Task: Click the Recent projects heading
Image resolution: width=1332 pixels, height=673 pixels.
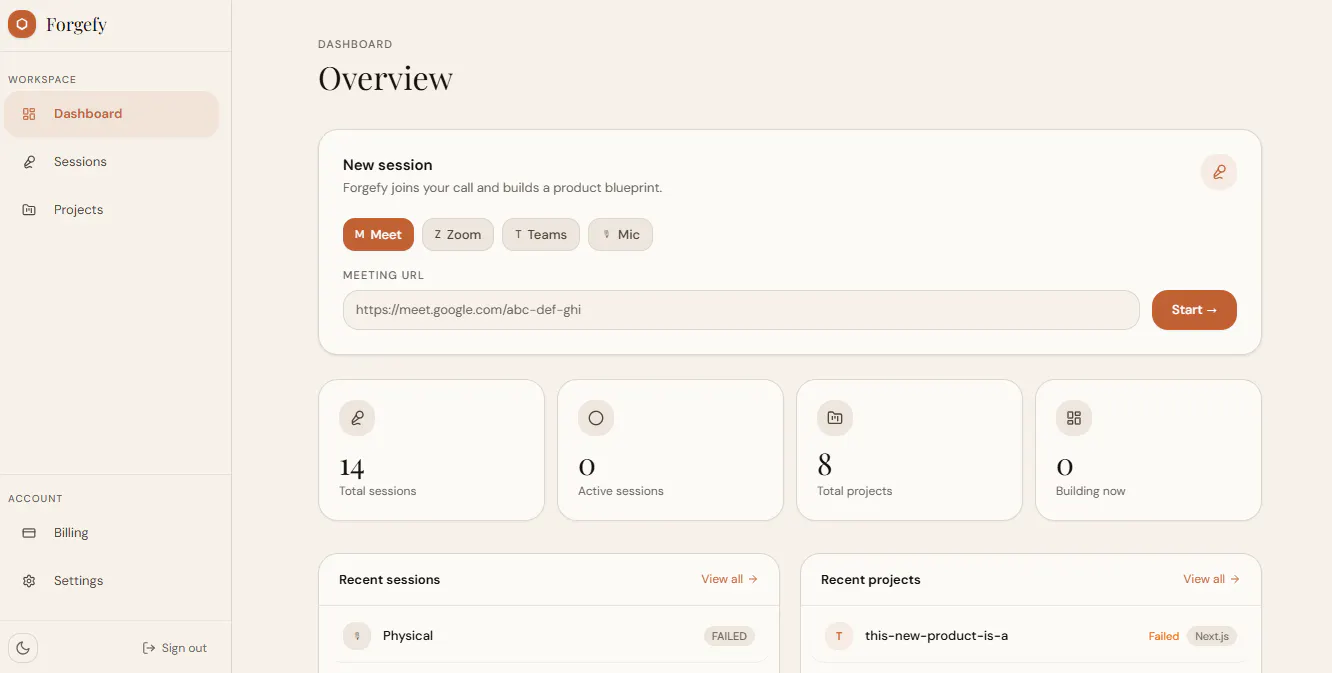Action: coord(870,580)
